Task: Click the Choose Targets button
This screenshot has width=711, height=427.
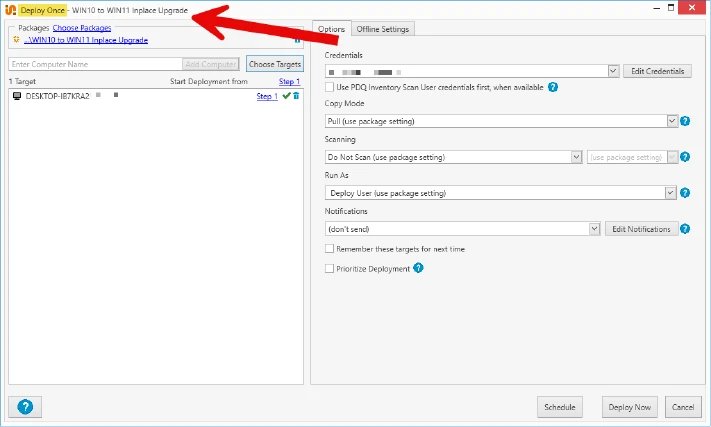Action: [x=275, y=64]
